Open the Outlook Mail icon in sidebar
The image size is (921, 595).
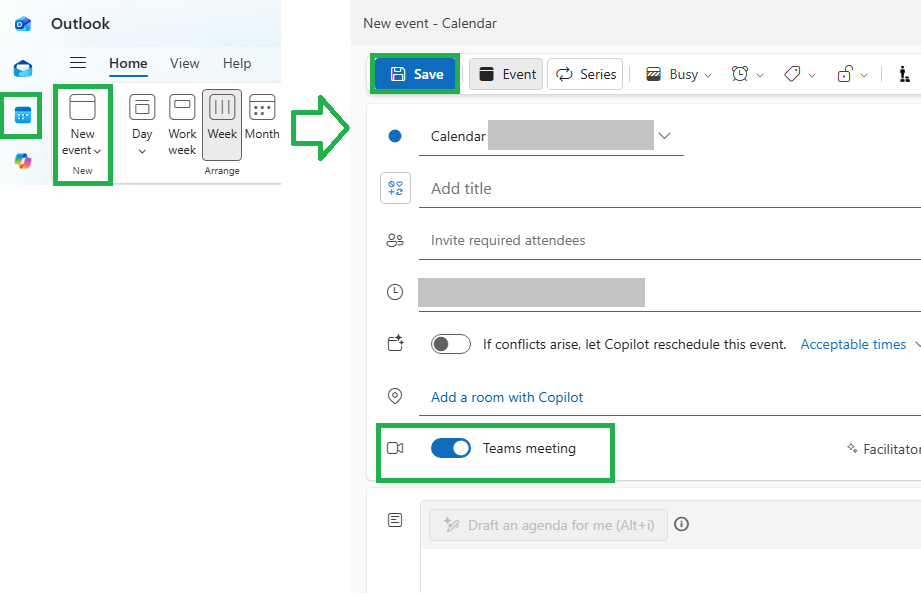click(23, 69)
